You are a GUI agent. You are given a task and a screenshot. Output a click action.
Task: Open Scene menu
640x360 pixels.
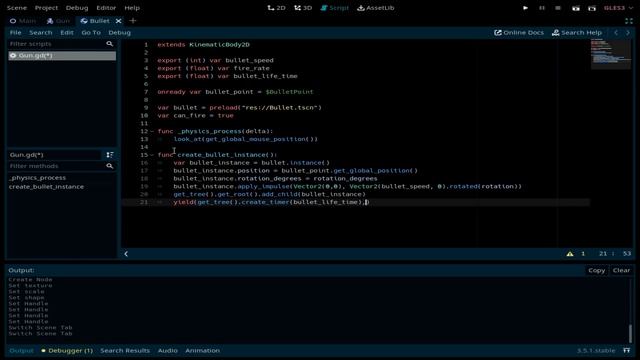17,8
